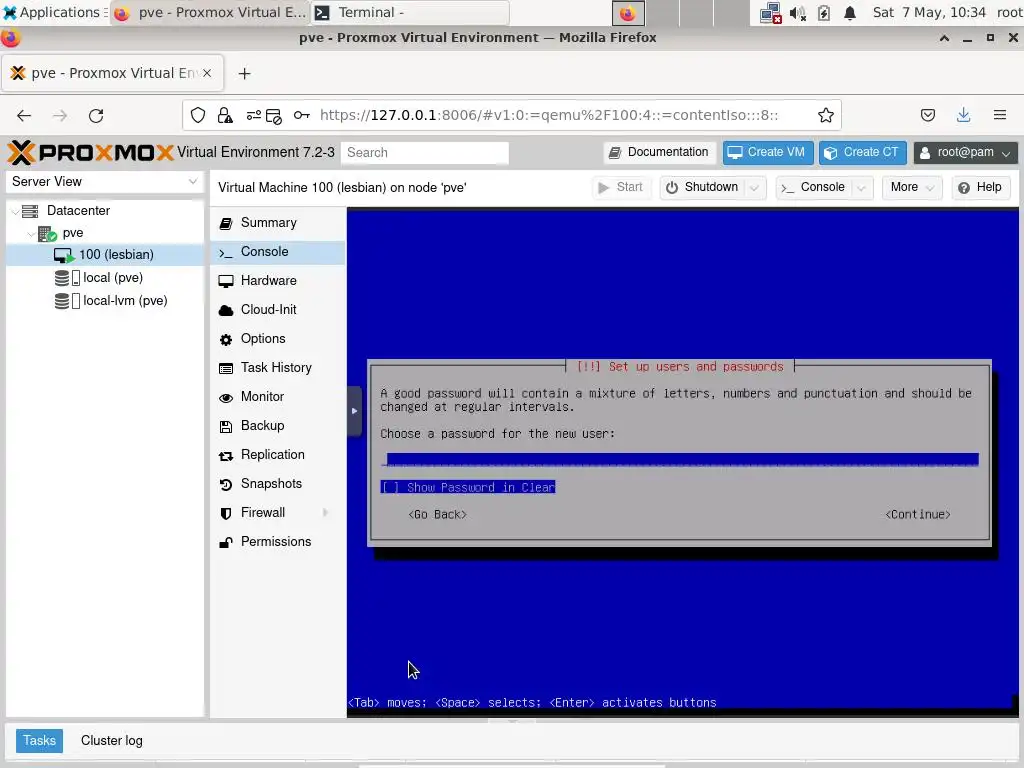Click Continue in installer dialog
Viewport: 1024px width, 768px height.
pyautogui.click(x=918, y=515)
